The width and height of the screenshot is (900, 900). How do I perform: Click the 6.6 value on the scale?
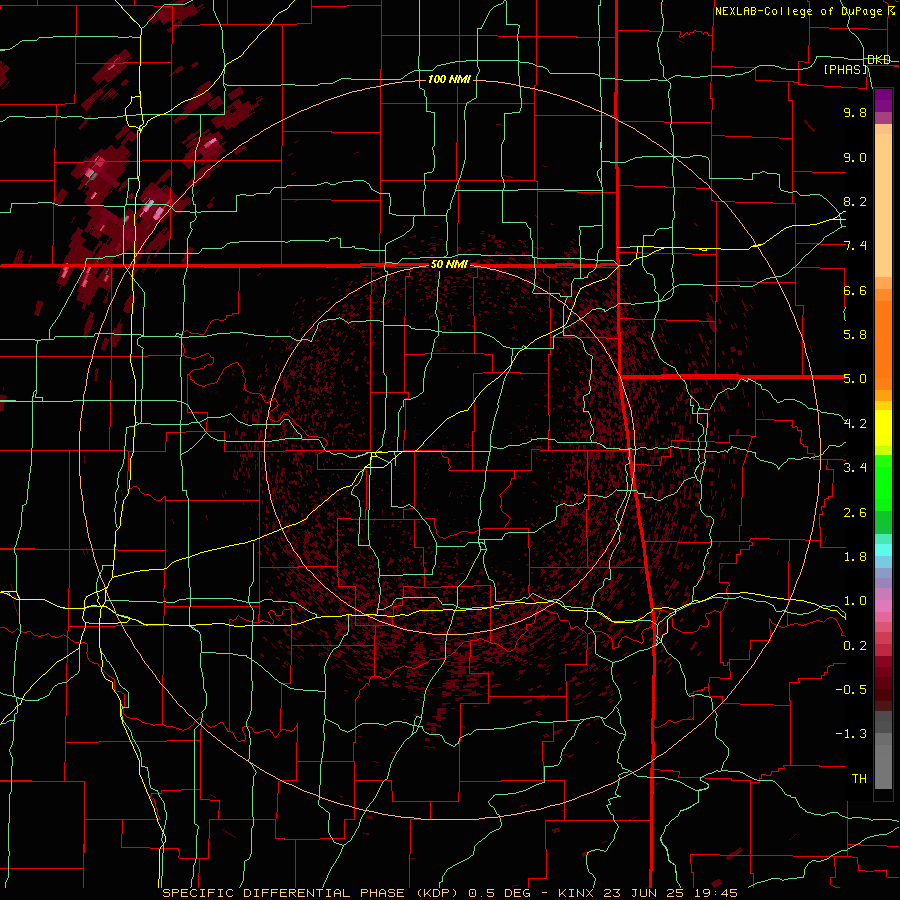855,290
